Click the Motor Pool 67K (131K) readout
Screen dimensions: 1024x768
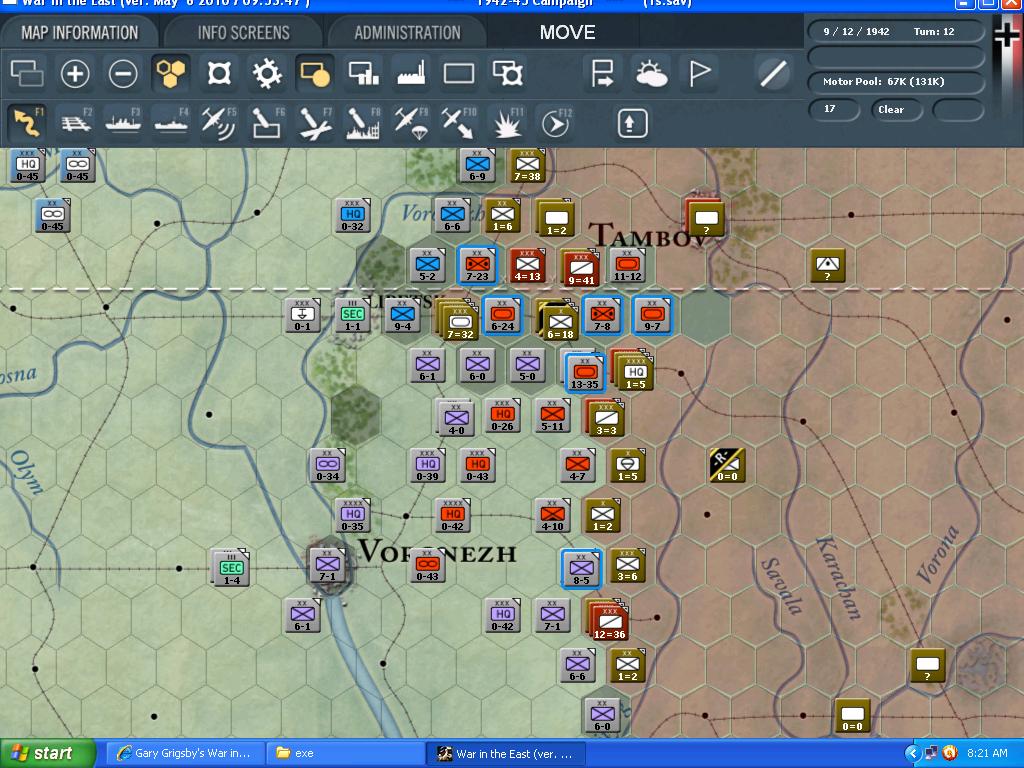pyautogui.click(x=895, y=82)
